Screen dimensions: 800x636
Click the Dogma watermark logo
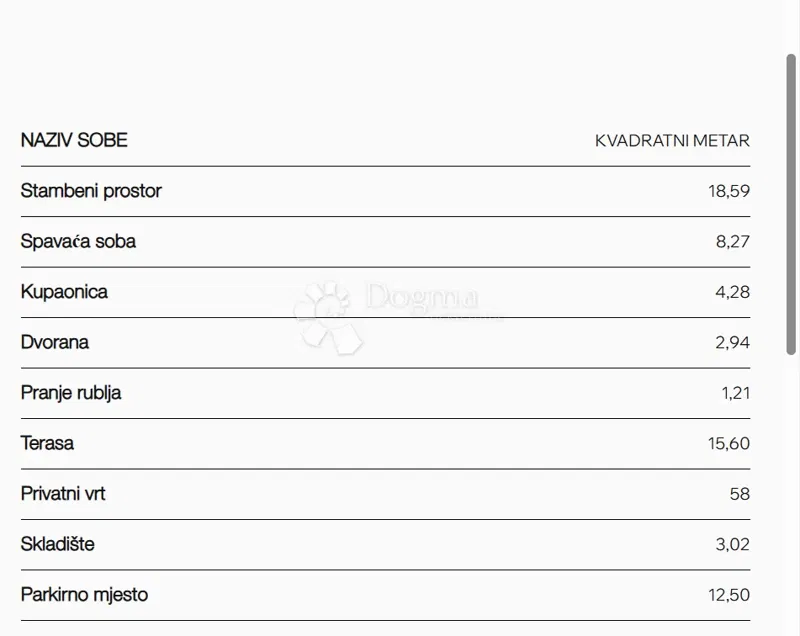(388, 316)
